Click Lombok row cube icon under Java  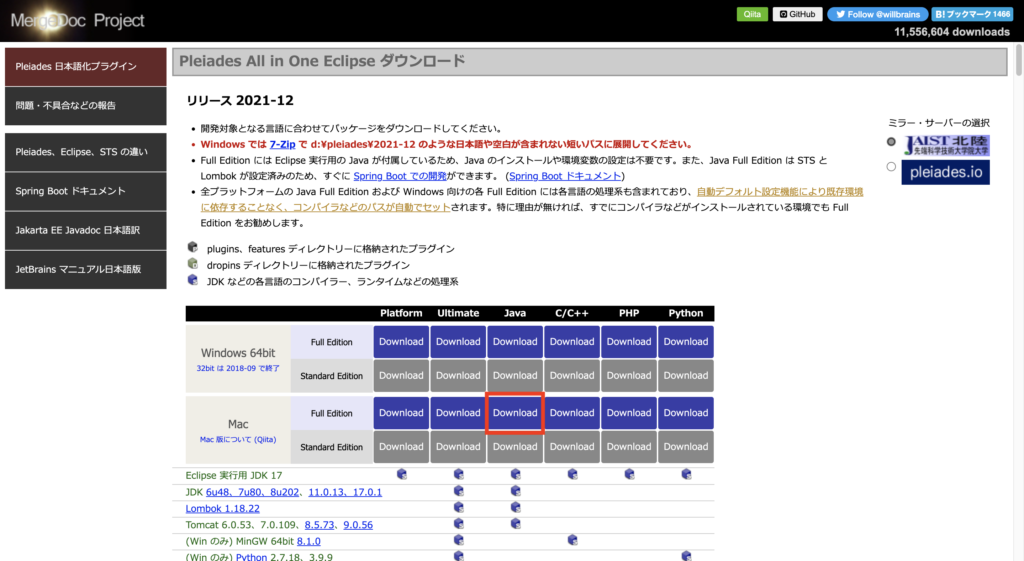pos(515,507)
